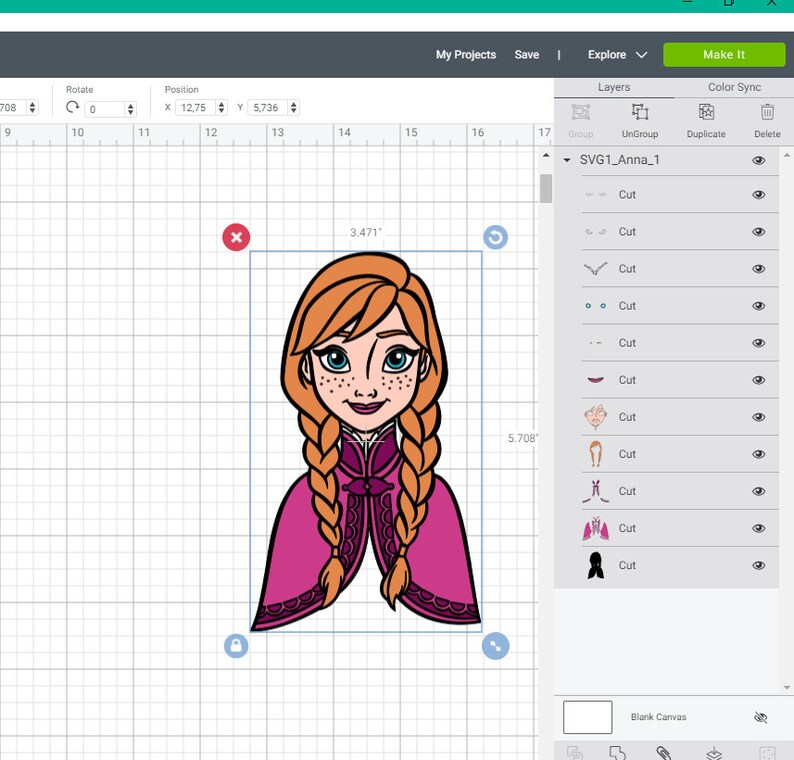This screenshot has height=760, width=794.
Task: Hide the blue eyes layer
Action: (759, 306)
